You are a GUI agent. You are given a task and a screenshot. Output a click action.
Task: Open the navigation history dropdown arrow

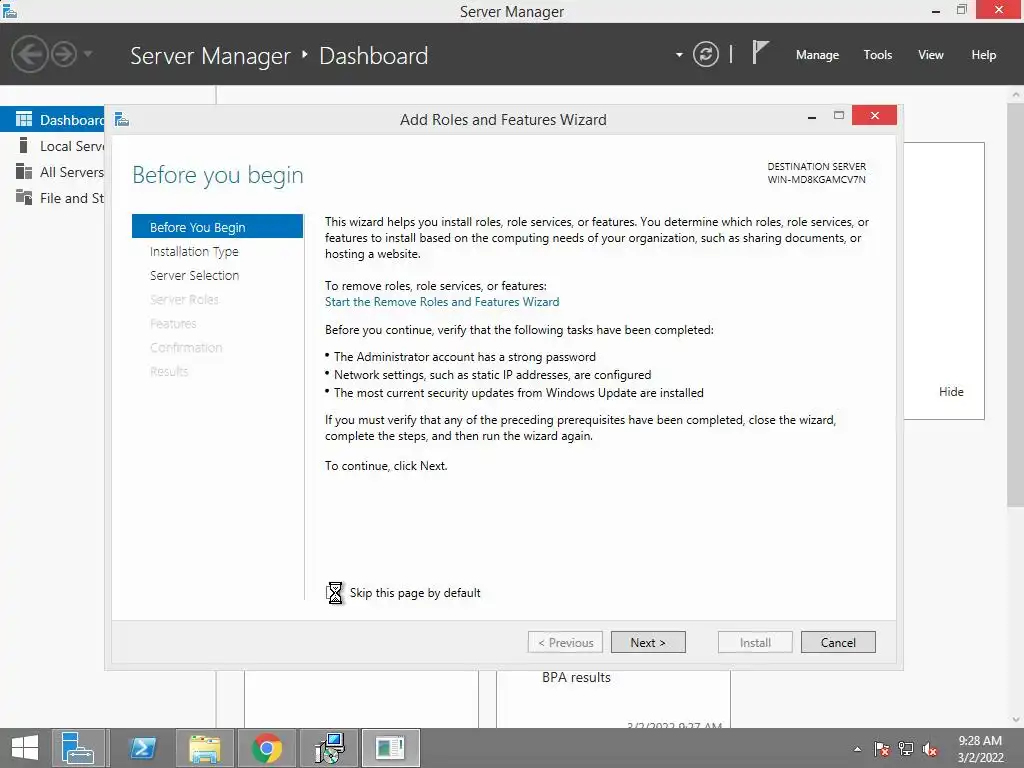(x=88, y=54)
